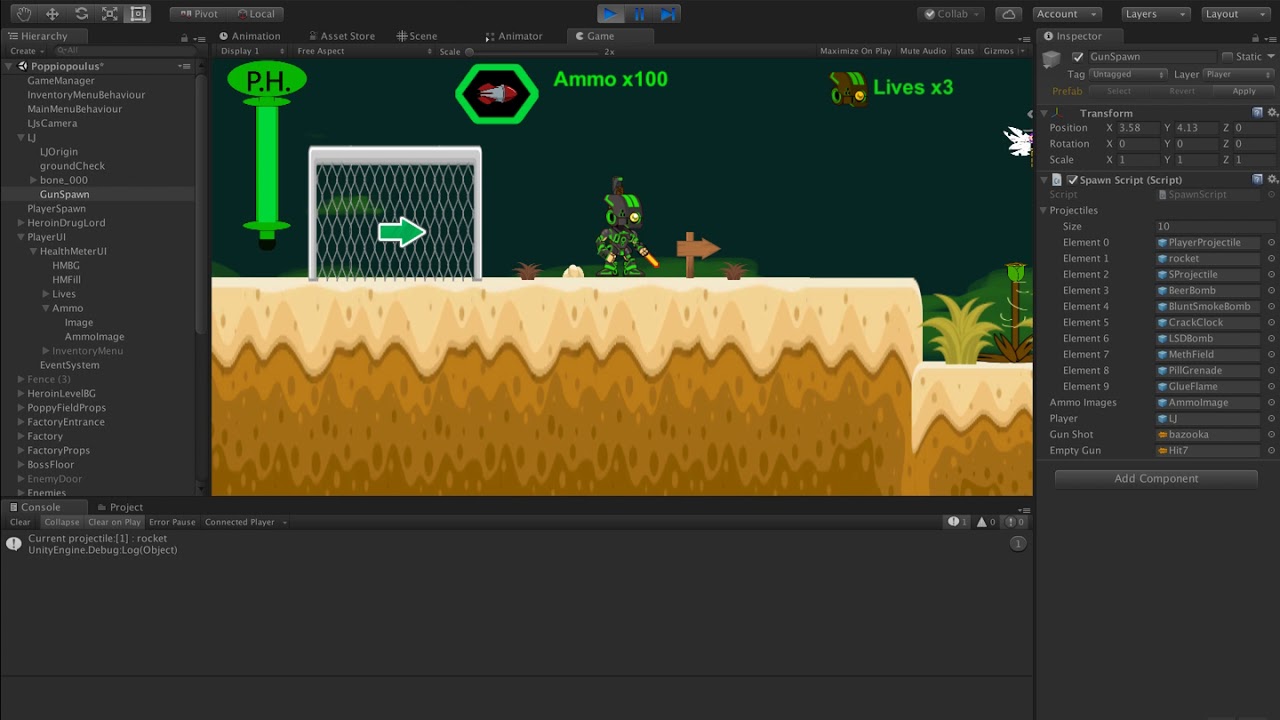Expand bone_000 in Hierarchy
Screen dimensions: 1280x720
[x=33, y=180]
